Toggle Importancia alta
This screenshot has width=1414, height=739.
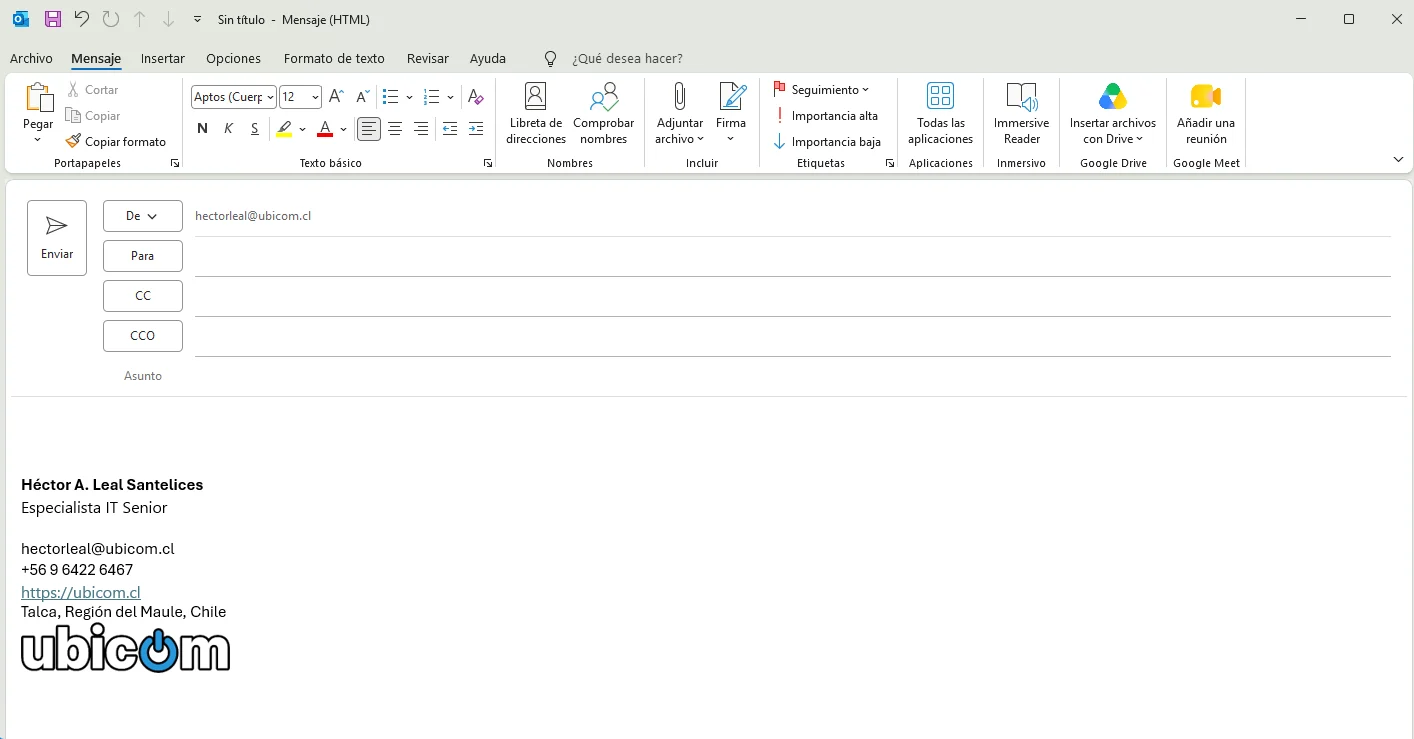[x=826, y=116]
